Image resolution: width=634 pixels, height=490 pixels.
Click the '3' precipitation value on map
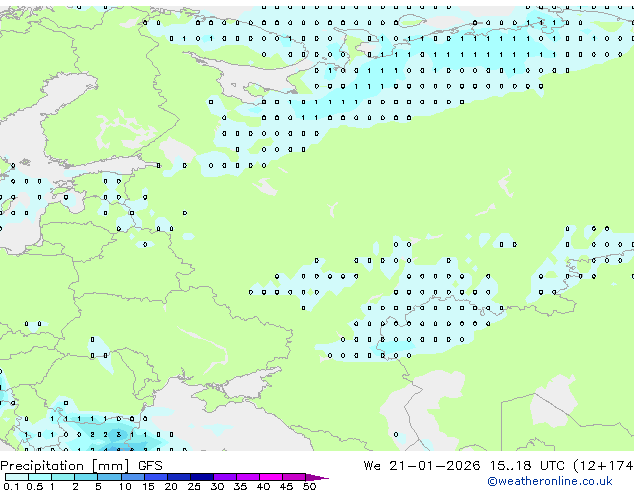click(x=118, y=435)
